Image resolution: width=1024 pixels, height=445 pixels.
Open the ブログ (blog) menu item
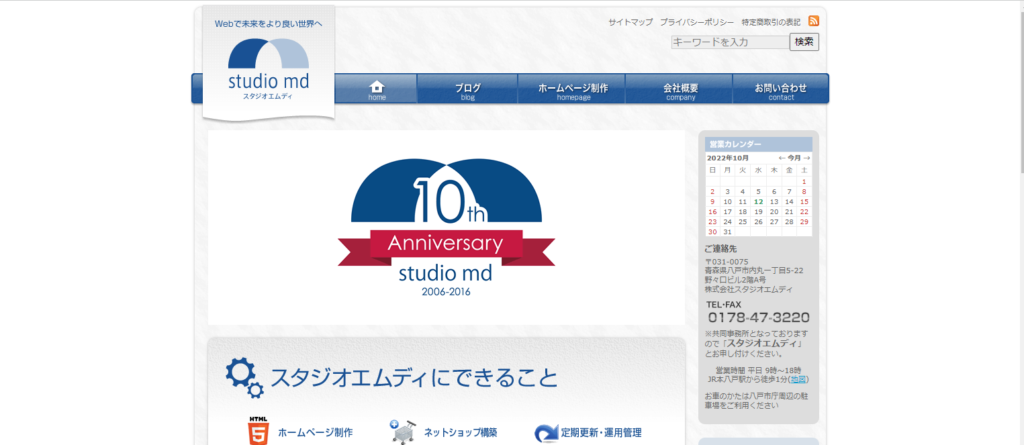[467, 89]
